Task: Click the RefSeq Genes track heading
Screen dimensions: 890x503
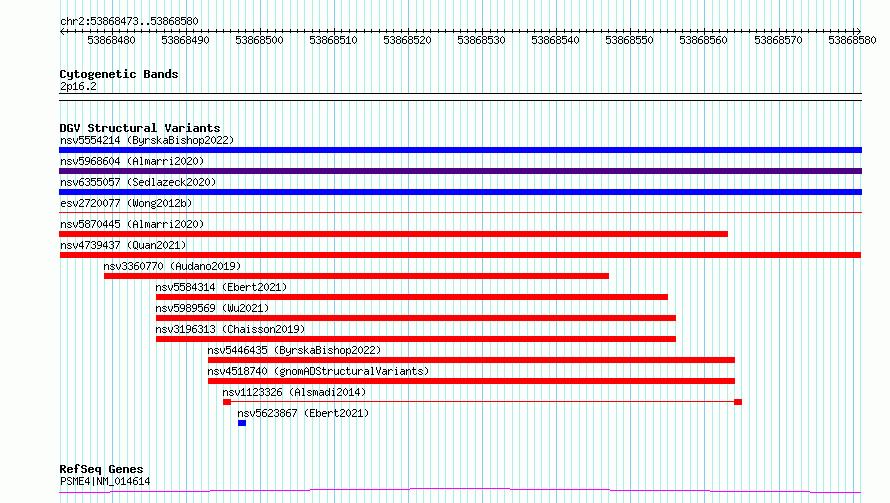Action: [x=101, y=470]
